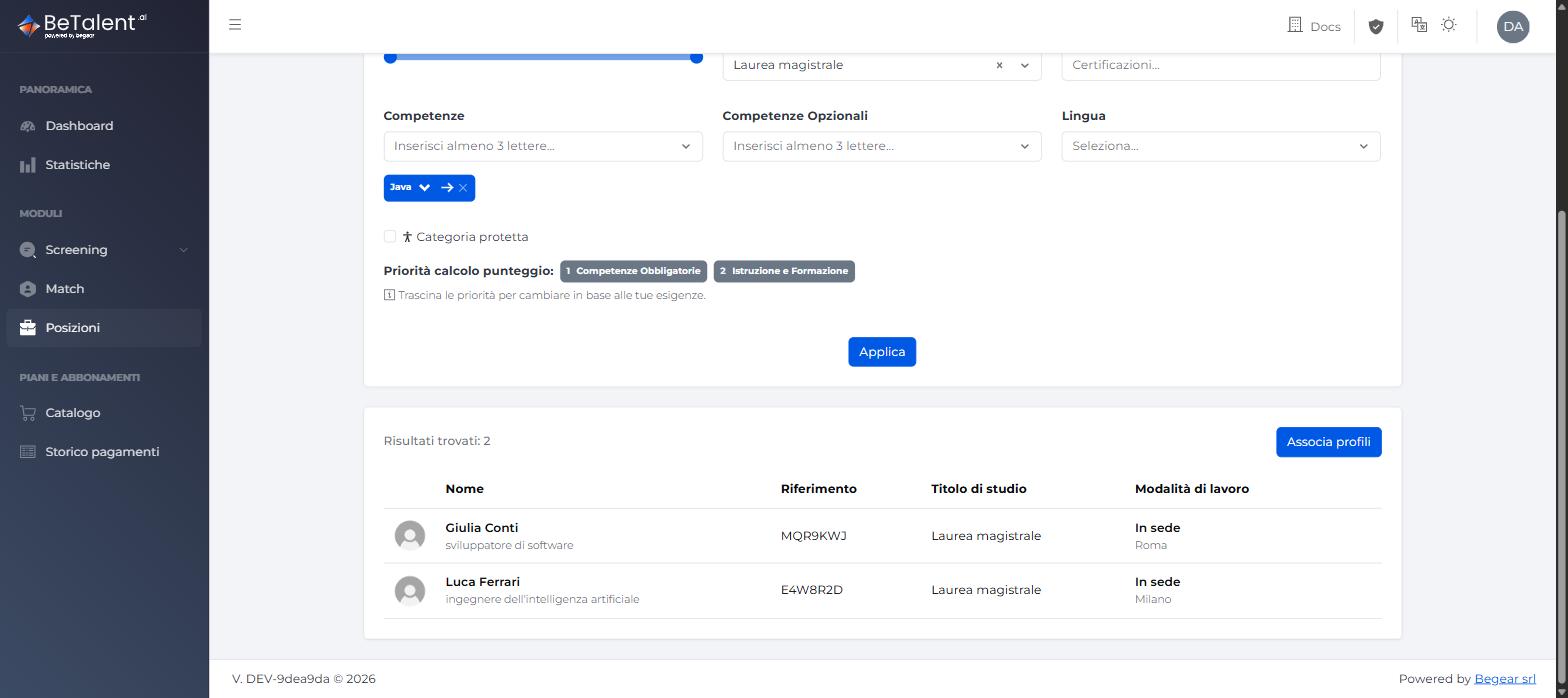Click the Riferimento column header
This screenshot has height=698, width=1568.
(x=819, y=489)
